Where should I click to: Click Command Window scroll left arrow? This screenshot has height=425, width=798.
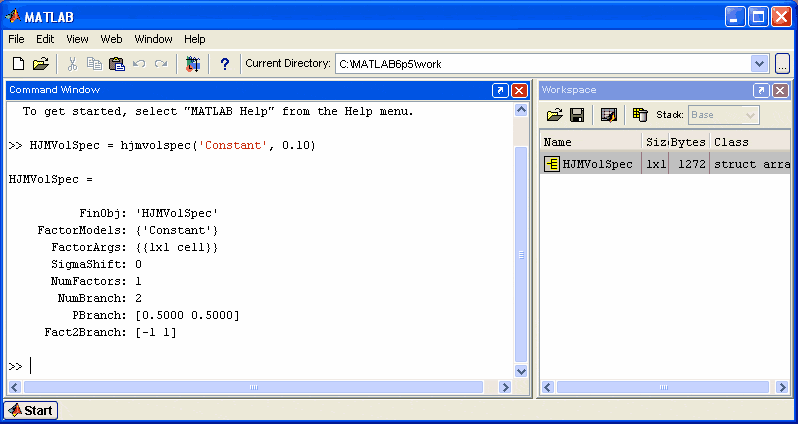15,387
